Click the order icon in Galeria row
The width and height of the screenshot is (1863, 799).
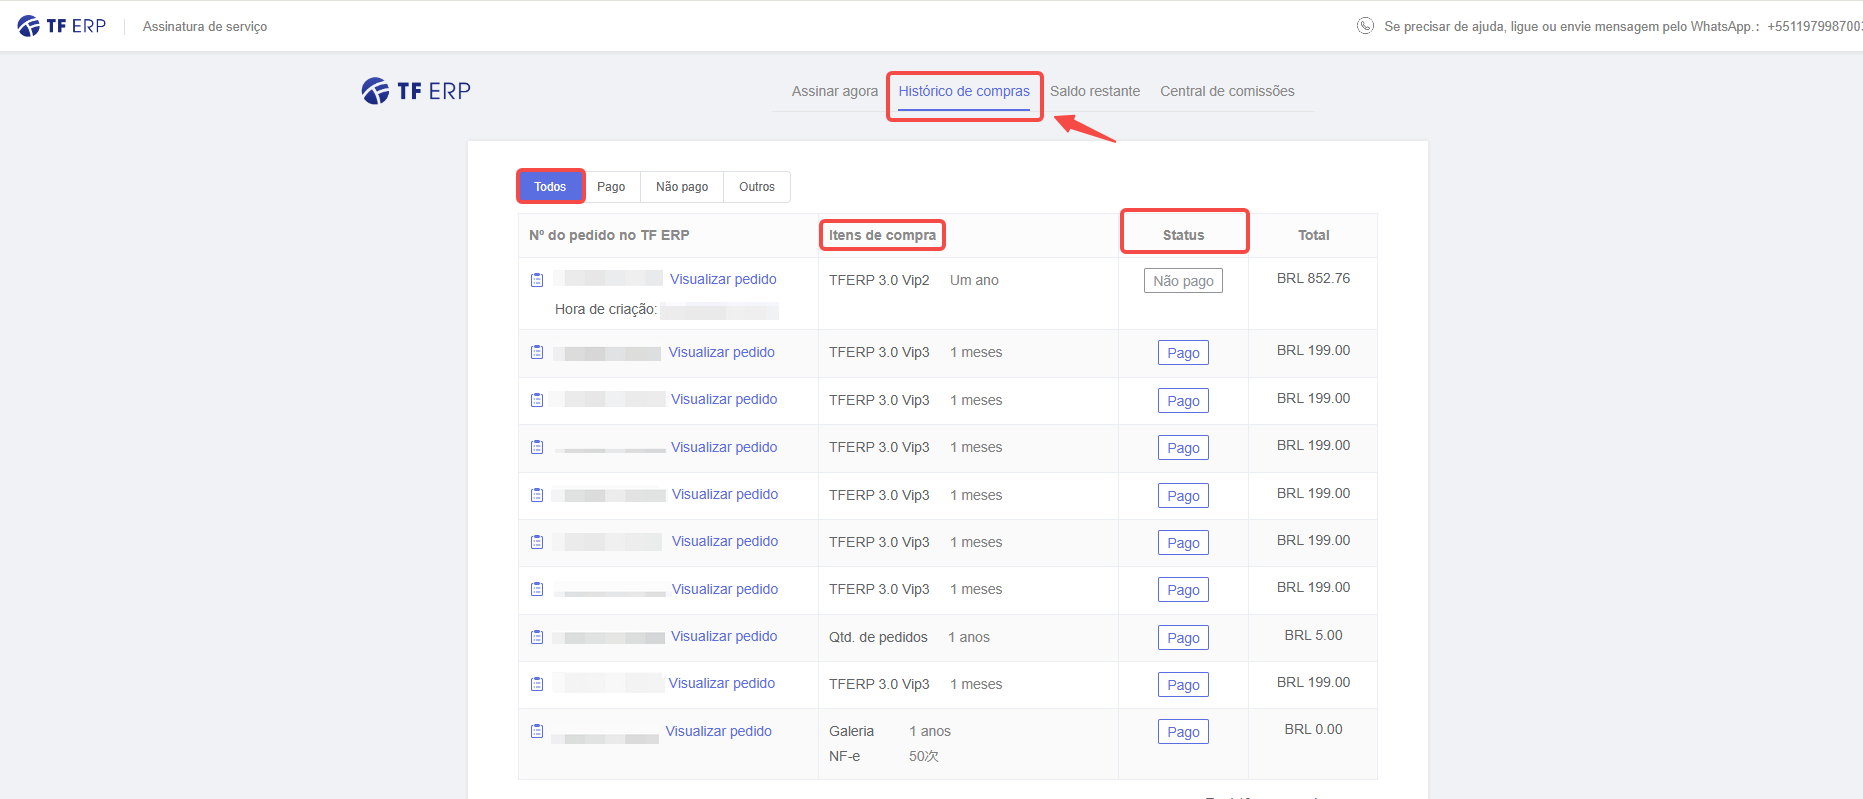pos(537,731)
